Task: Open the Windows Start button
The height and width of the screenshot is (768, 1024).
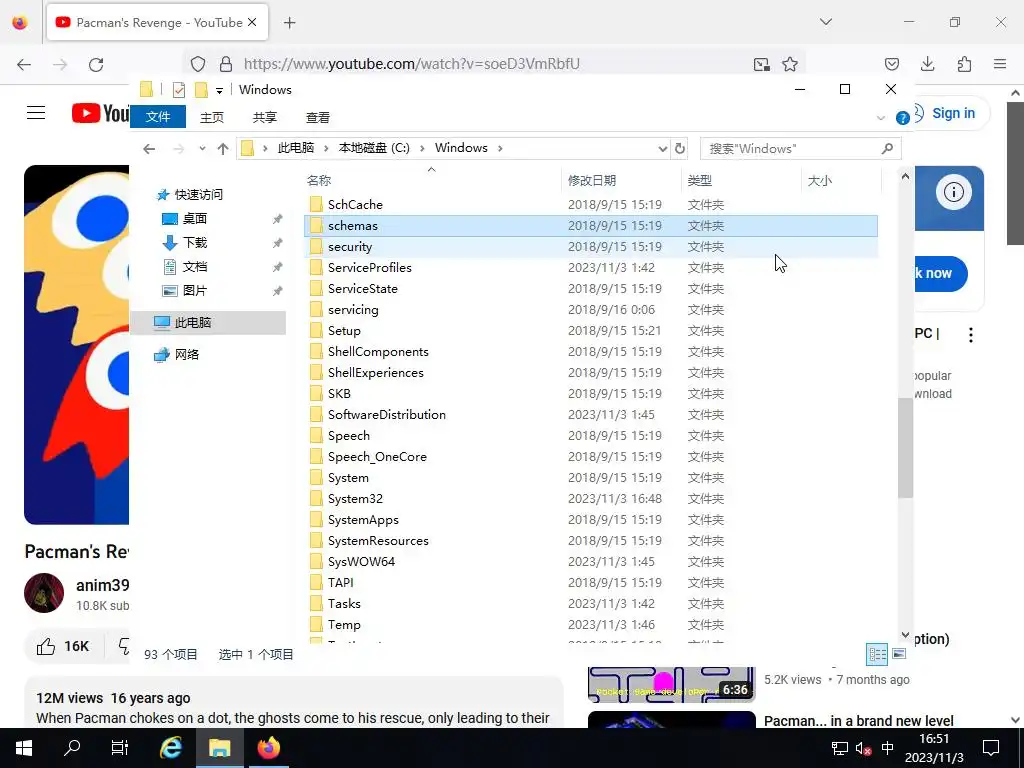Action: pyautogui.click(x=24, y=748)
